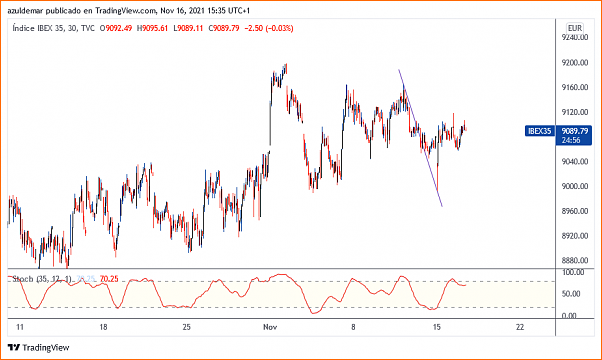Click the close value C9089.79
Screen dimensions: 602x360
pyautogui.click(x=223, y=28)
